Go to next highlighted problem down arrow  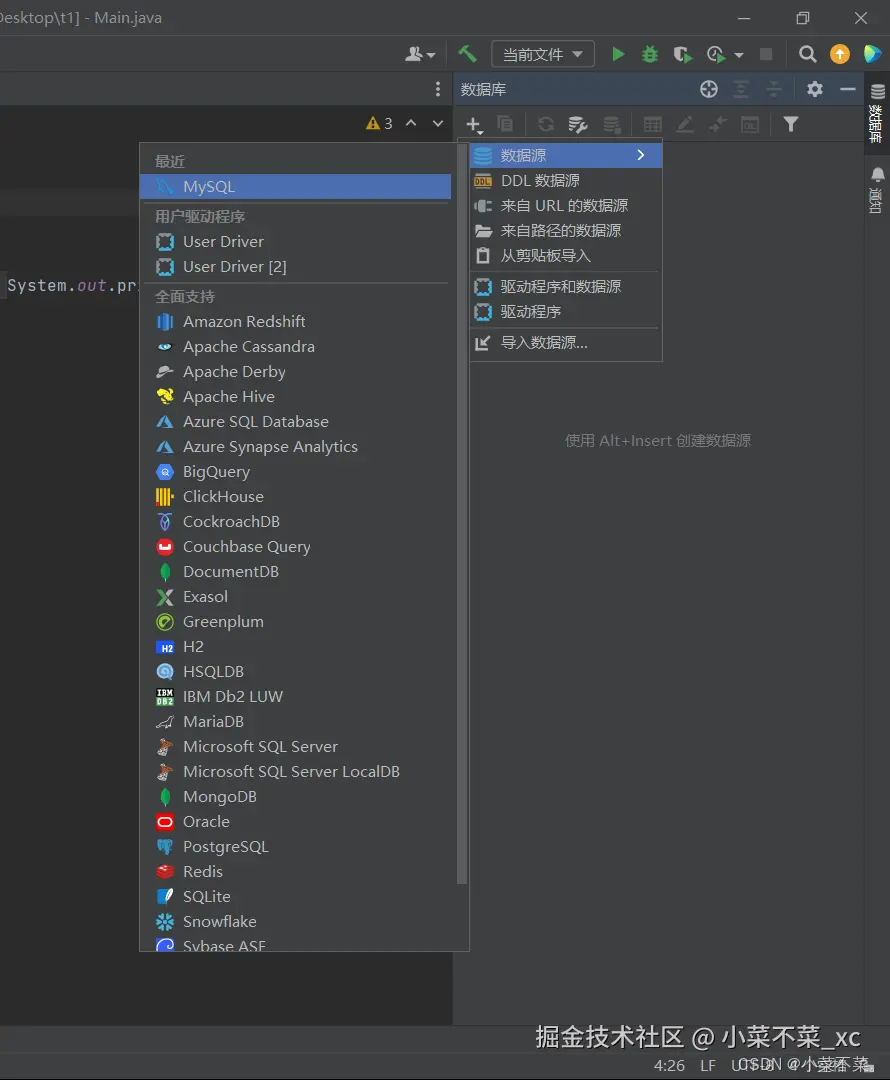click(438, 123)
